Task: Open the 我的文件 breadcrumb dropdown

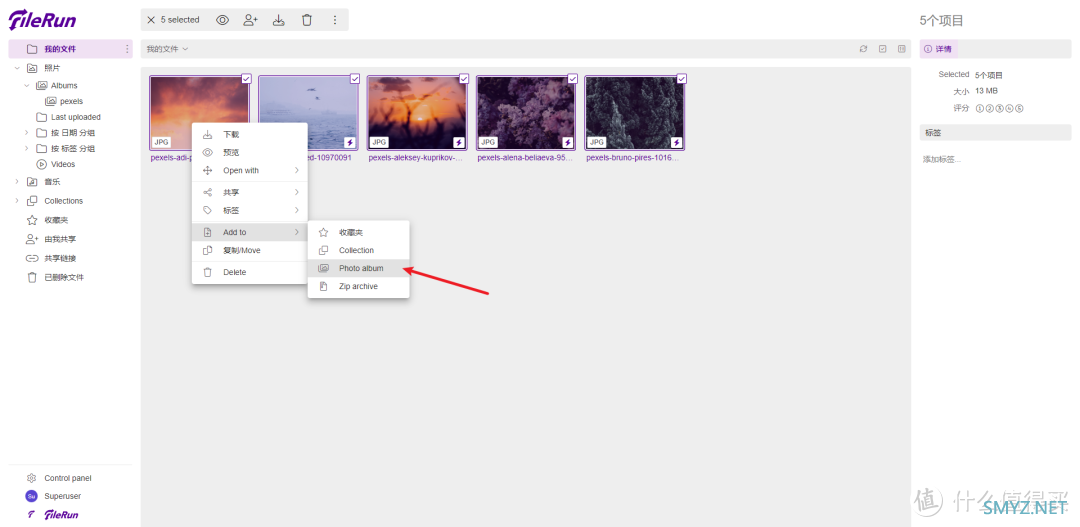Action: (x=167, y=49)
